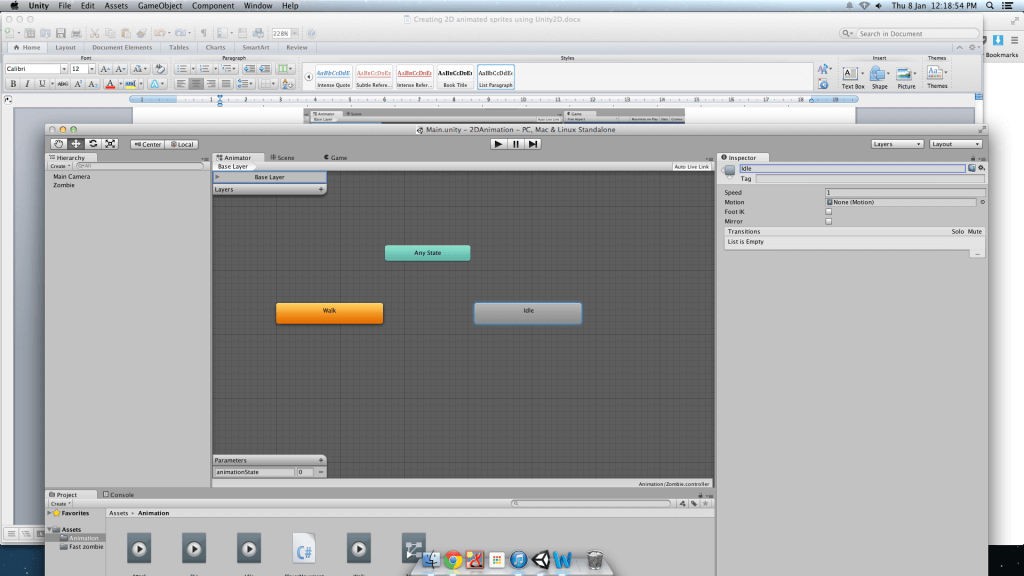Click Italic in Word ribbon

click(27, 84)
